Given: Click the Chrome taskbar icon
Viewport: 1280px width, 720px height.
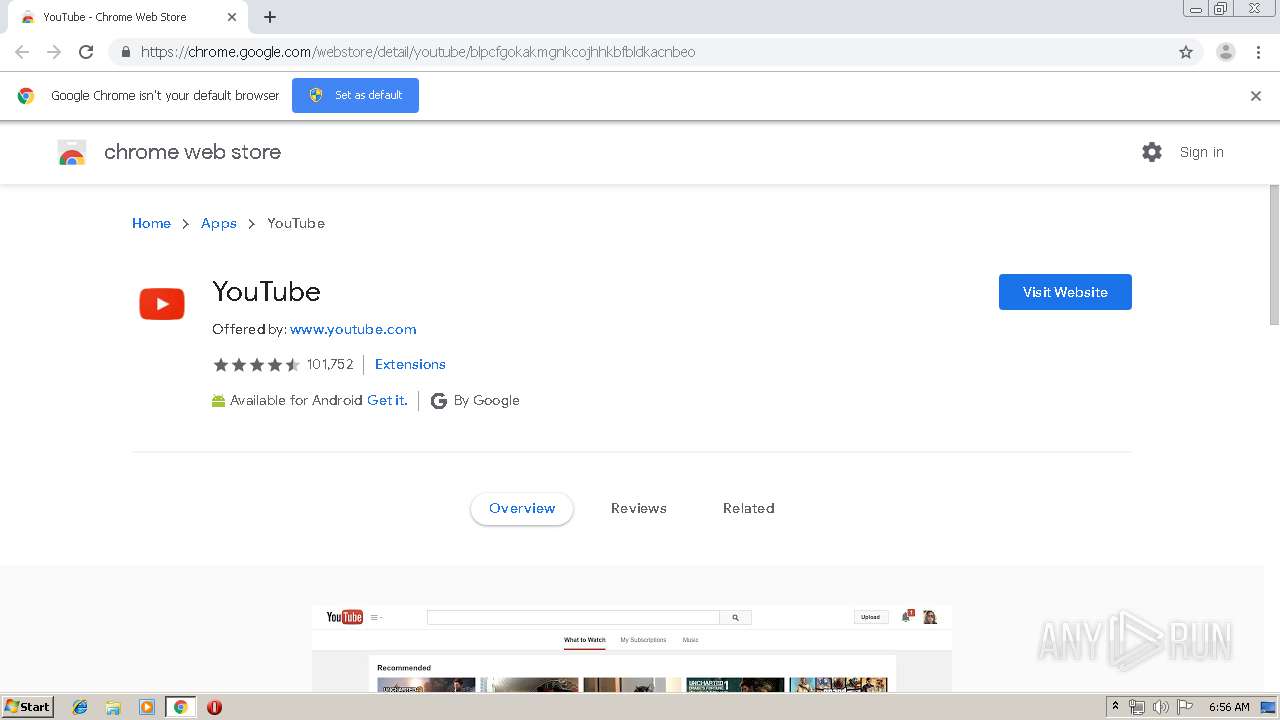Looking at the screenshot, I should pos(180,707).
